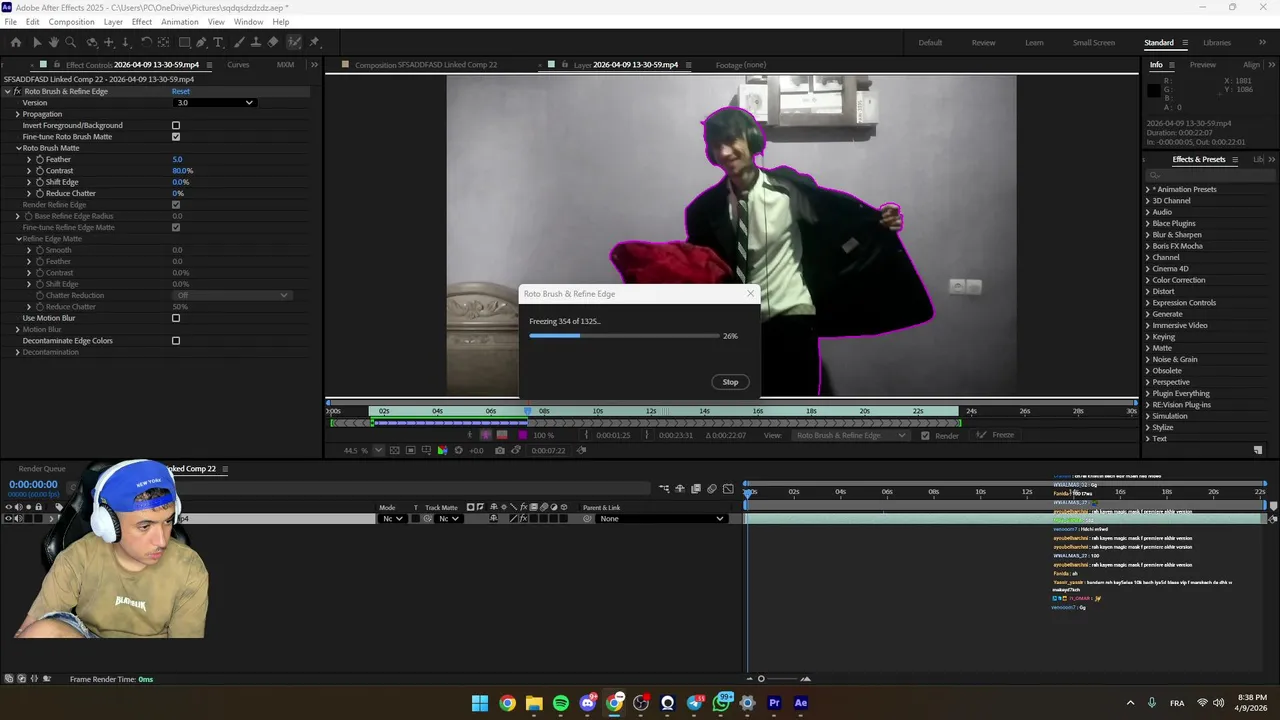The height and width of the screenshot is (720, 1280).
Task: Select the Selection arrow tool
Action: [x=37, y=42]
